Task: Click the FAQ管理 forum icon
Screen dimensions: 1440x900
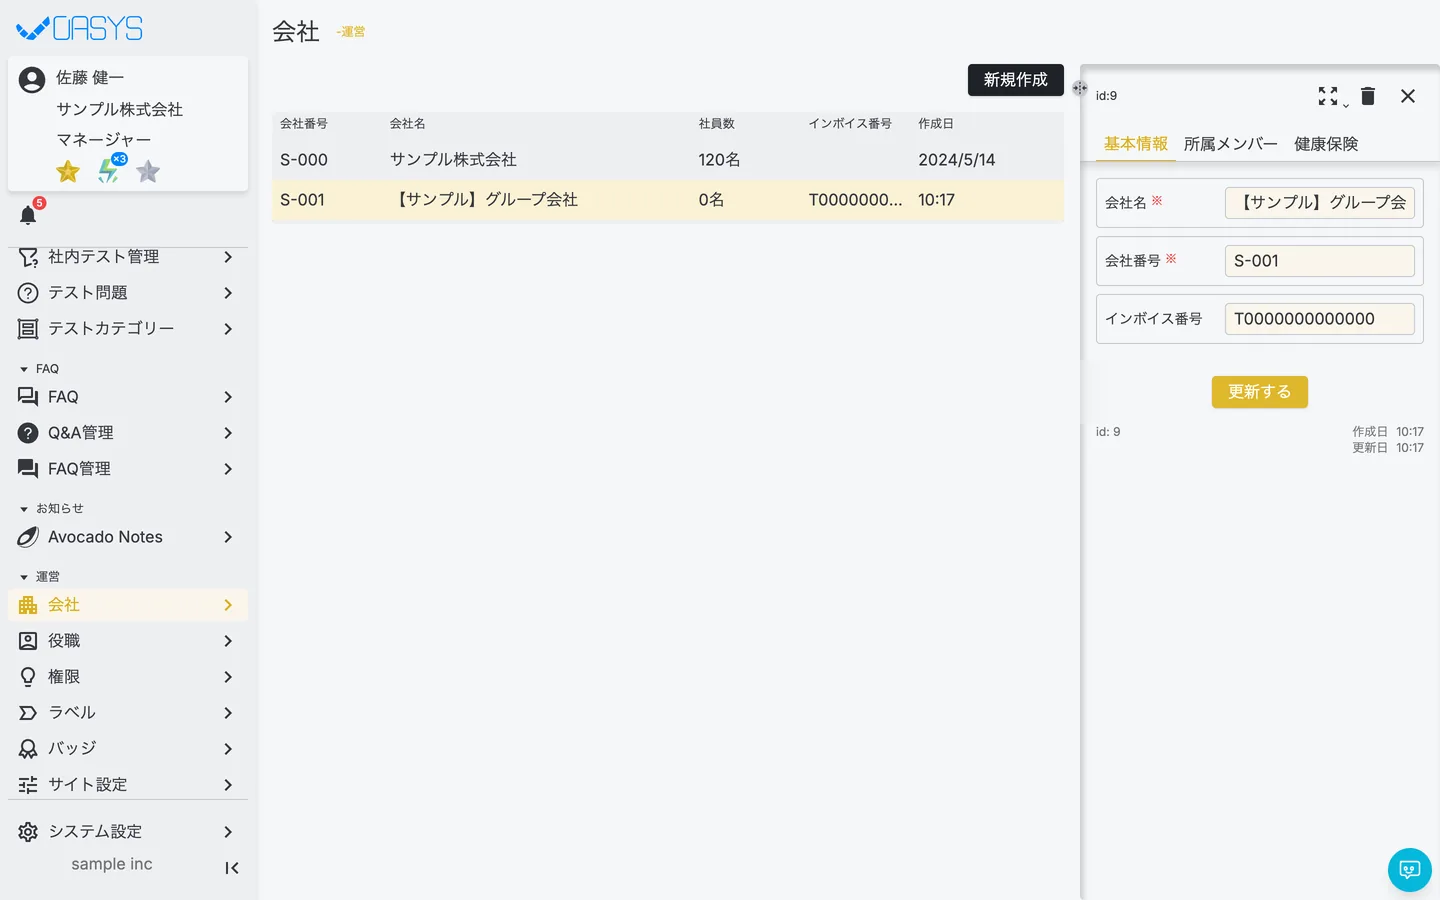Action: point(28,469)
